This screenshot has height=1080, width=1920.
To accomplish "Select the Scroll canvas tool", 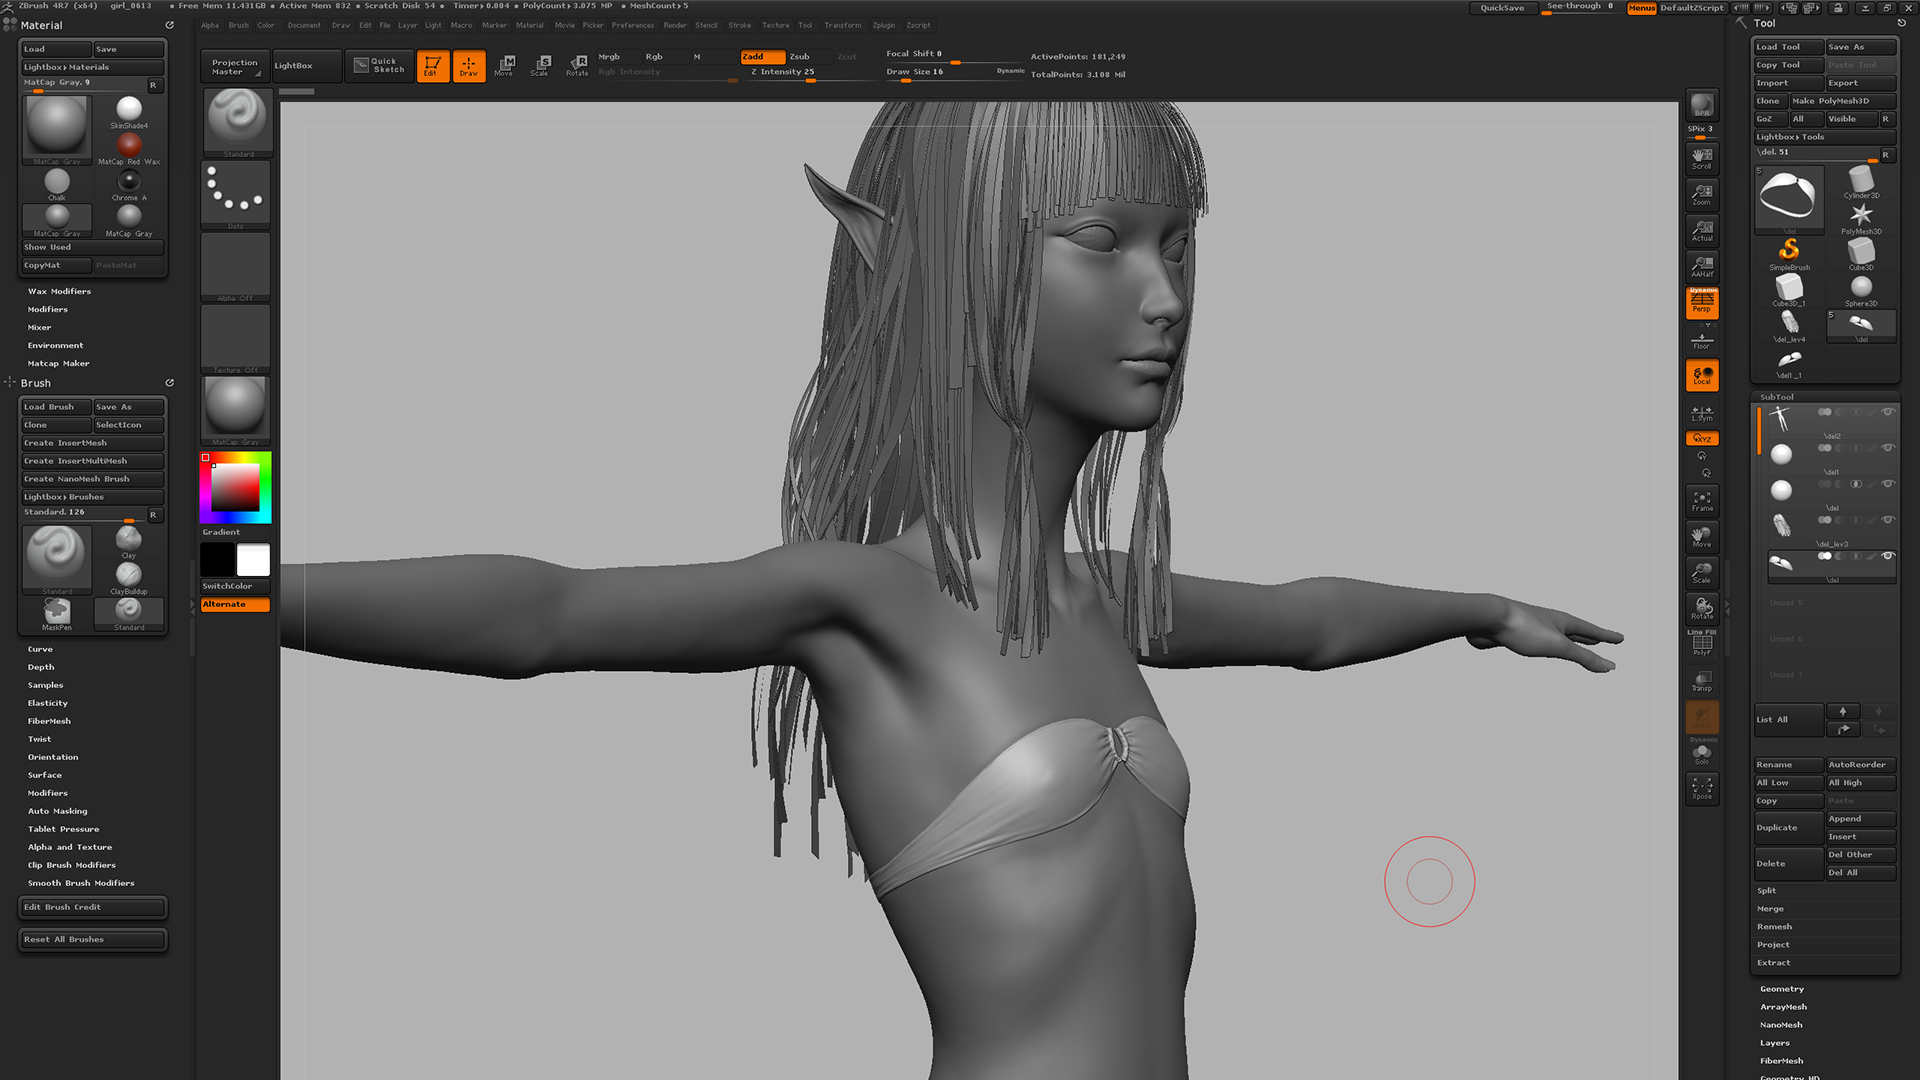I will pyautogui.click(x=1702, y=157).
